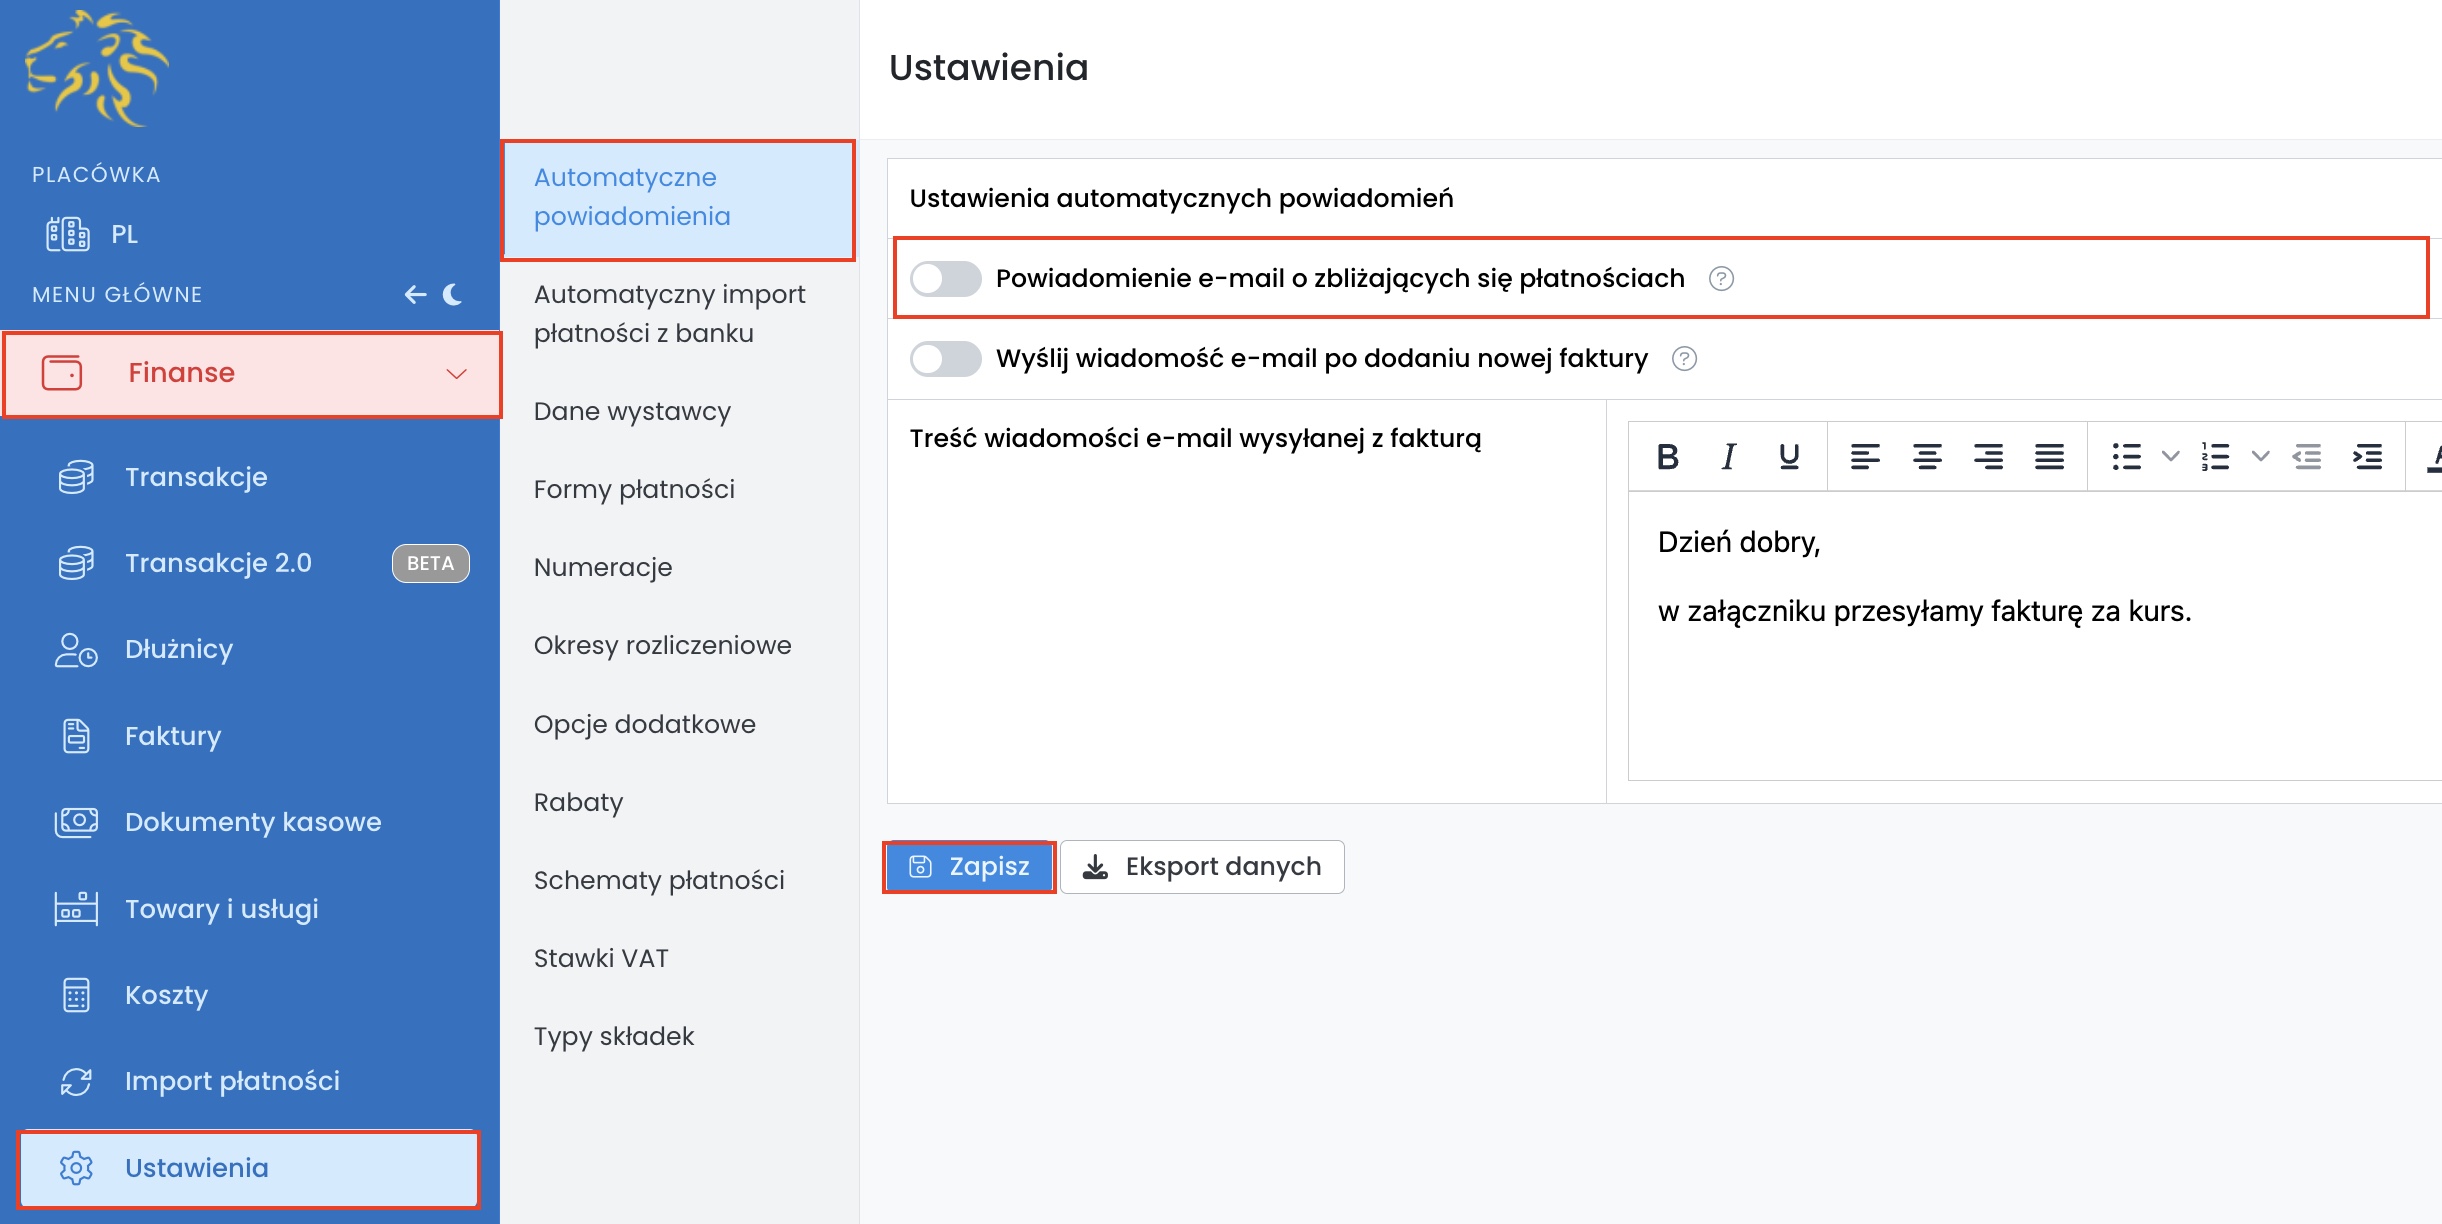Toggle underline formatting icon
Image resolution: width=2442 pixels, height=1224 pixels.
1789,457
